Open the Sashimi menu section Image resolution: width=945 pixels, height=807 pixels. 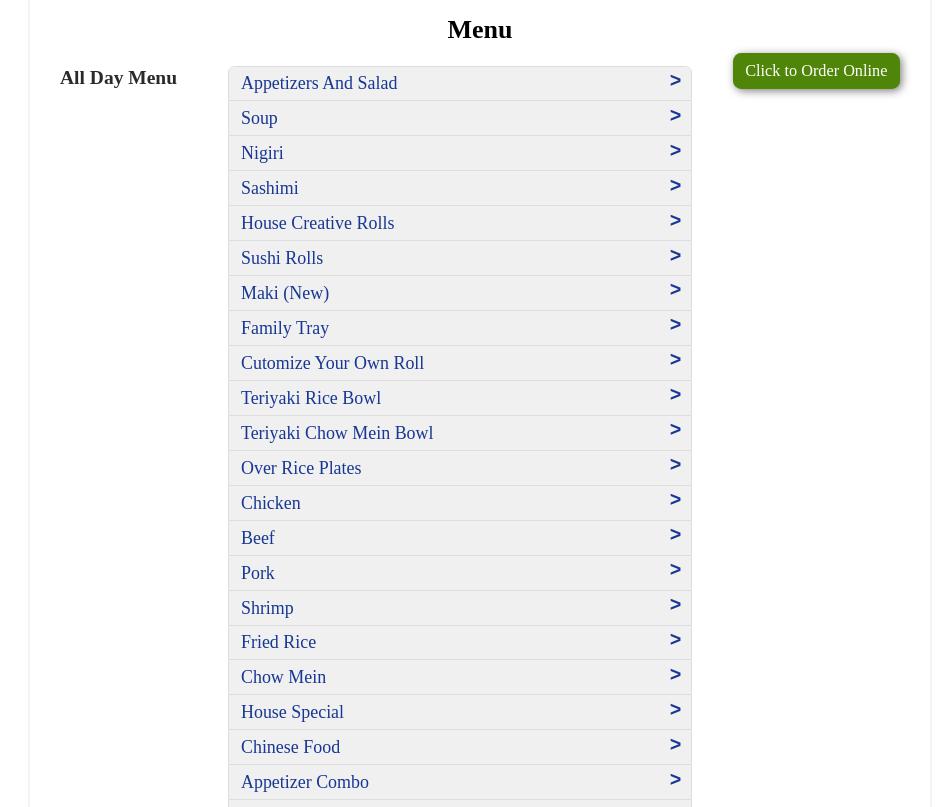270,188
